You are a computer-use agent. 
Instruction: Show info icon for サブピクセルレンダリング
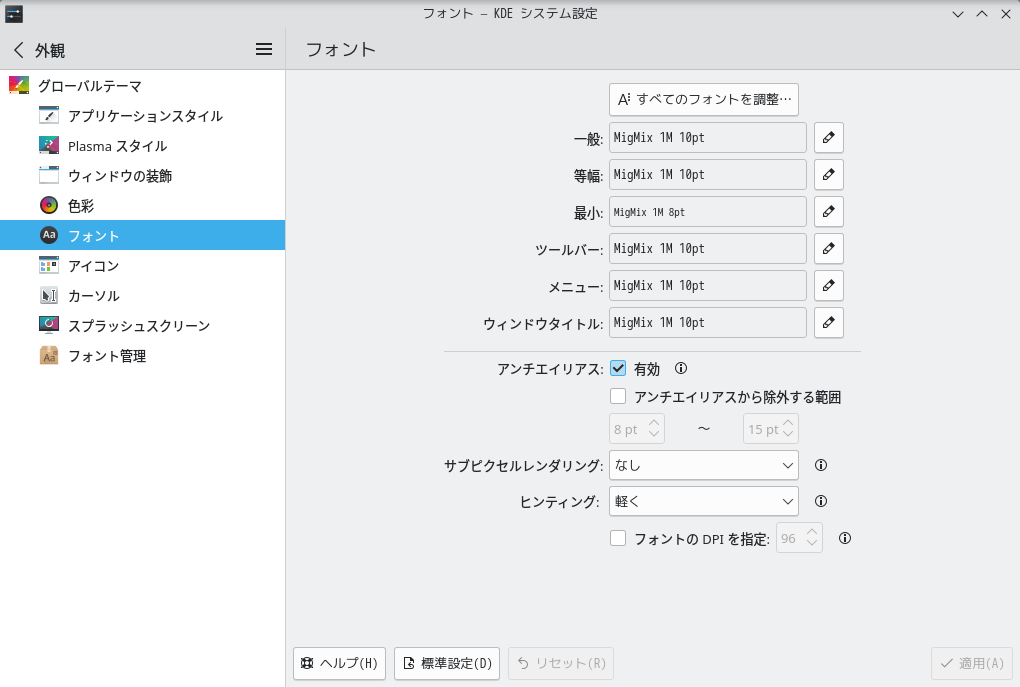821,465
